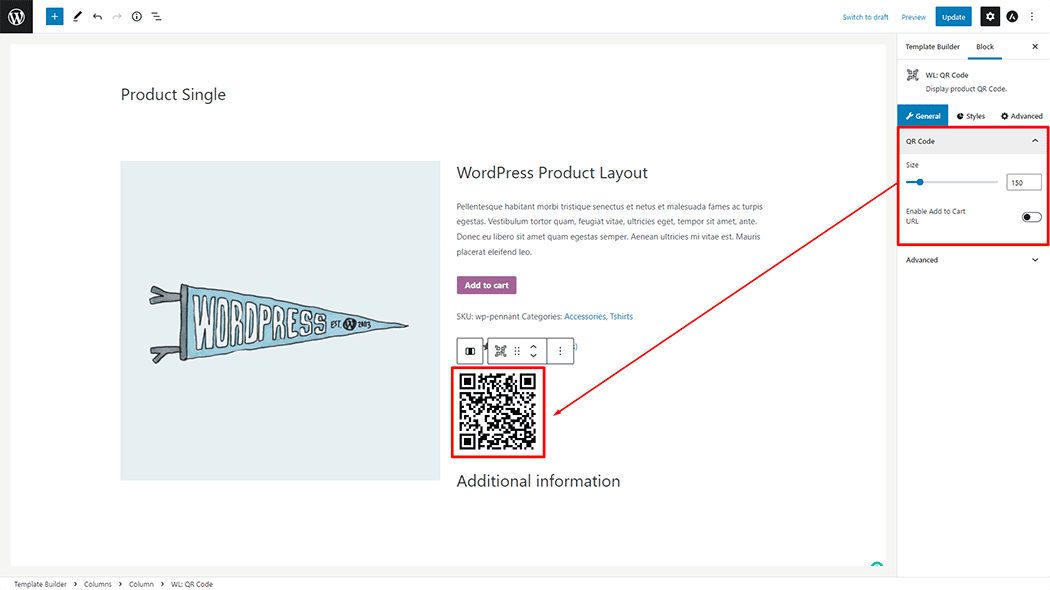The image size is (1050, 590).
Task: Switch to the Template Builder tab
Action: 932,47
